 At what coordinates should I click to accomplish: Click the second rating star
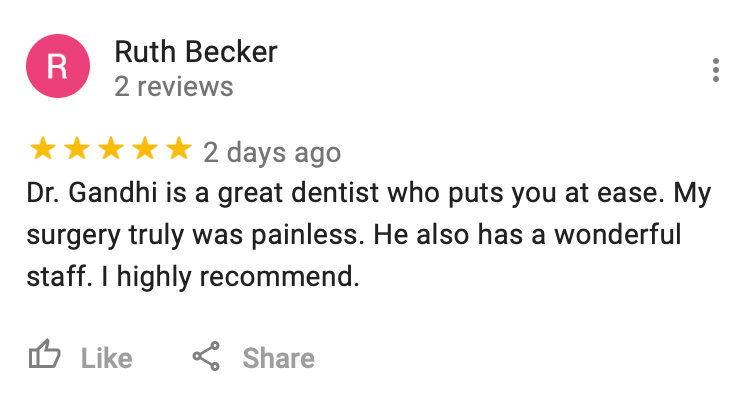click(77, 148)
